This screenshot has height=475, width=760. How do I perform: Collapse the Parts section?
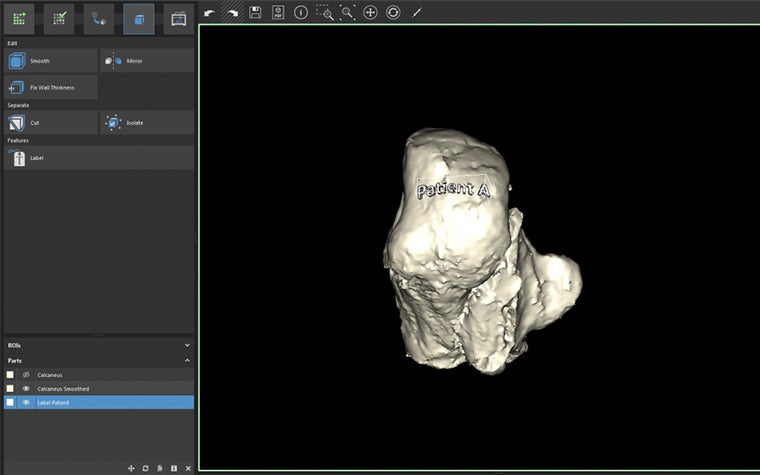pos(187,360)
